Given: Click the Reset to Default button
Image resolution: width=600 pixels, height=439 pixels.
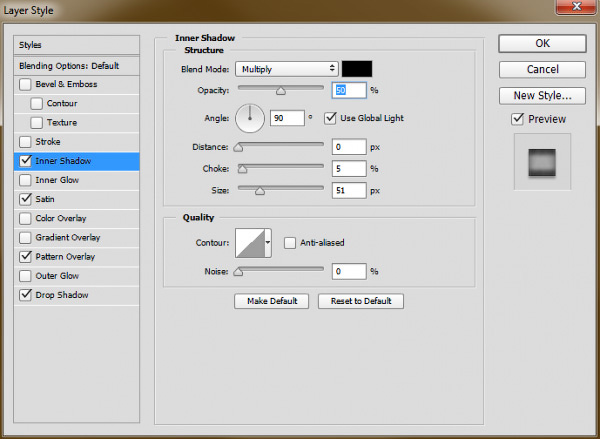Looking at the screenshot, I should (x=361, y=301).
